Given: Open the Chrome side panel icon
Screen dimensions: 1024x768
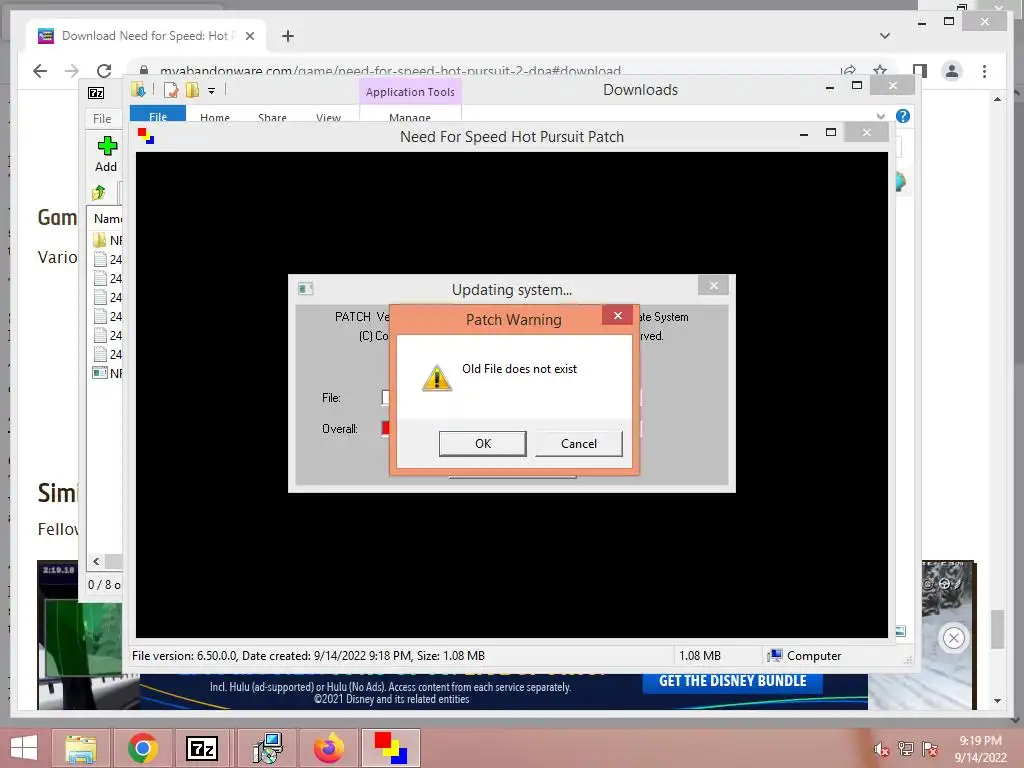Looking at the screenshot, I should tap(920, 71).
